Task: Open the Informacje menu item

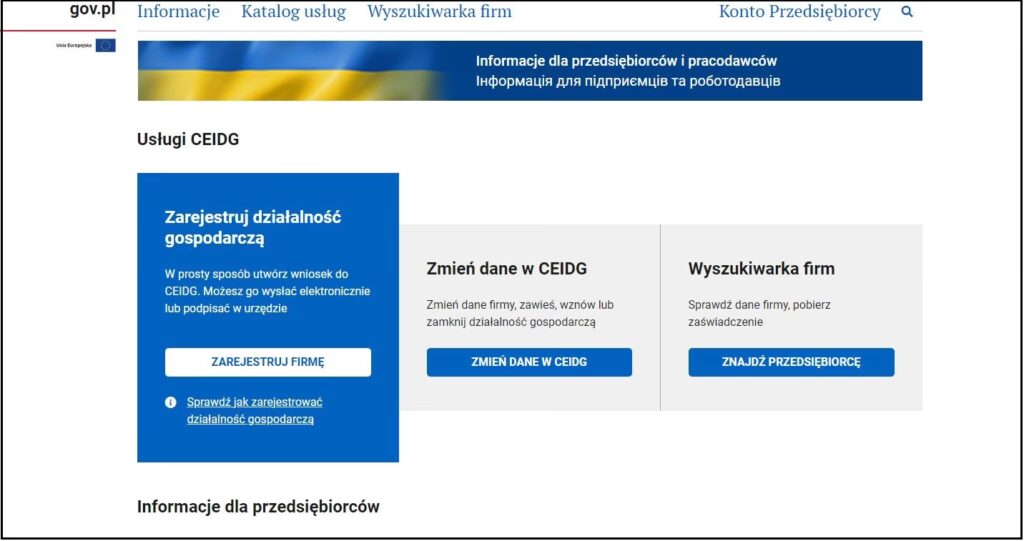Action: pos(178,12)
